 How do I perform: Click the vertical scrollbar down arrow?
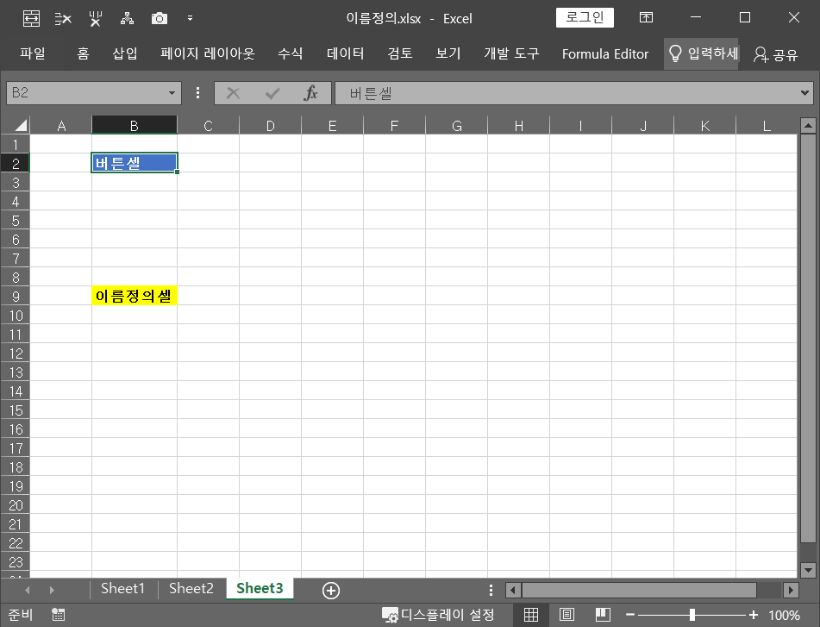pos(808,569)
